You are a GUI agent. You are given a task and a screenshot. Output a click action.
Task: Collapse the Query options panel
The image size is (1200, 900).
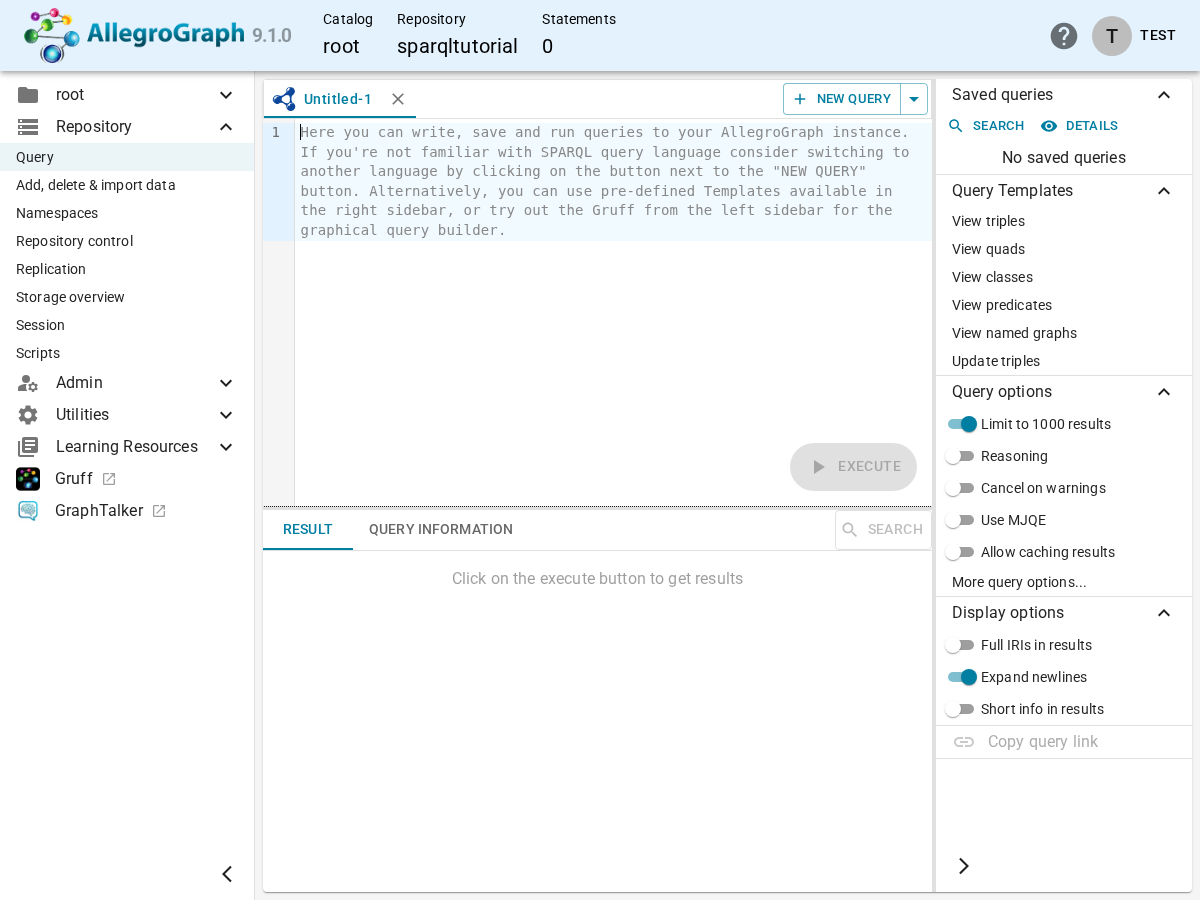pos(1164,392)
